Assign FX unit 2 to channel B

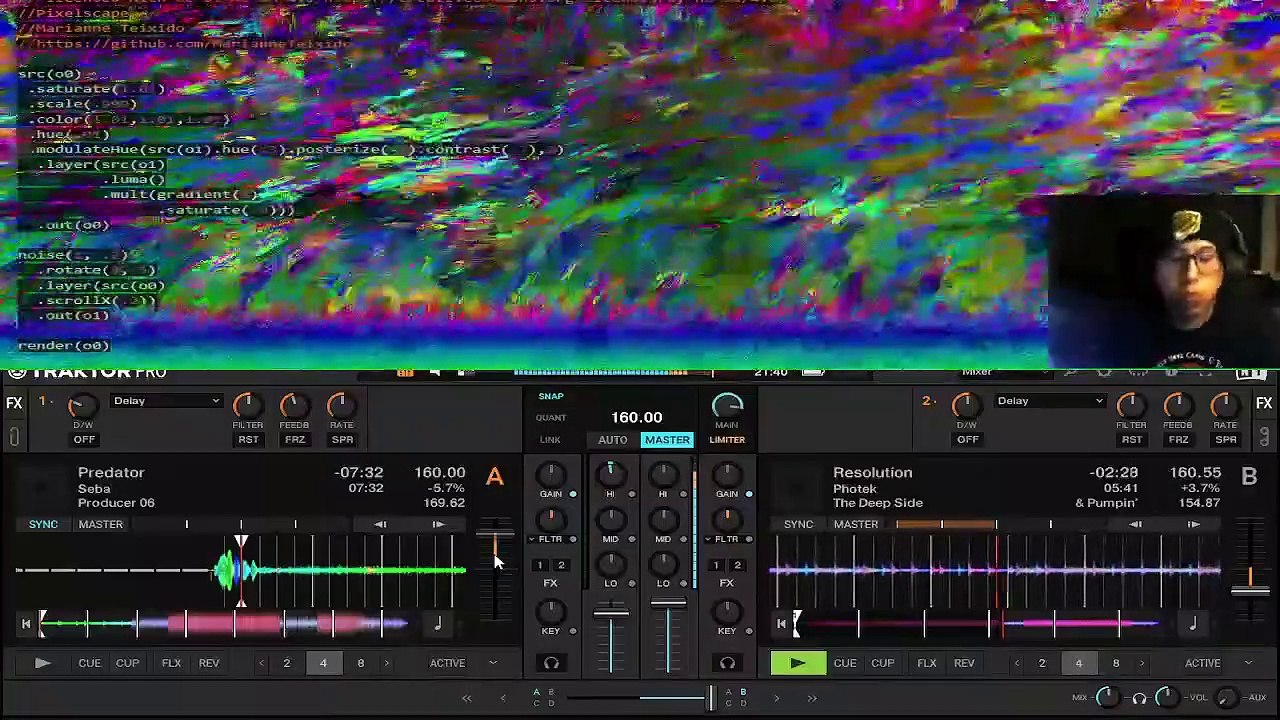click(737, 566)
